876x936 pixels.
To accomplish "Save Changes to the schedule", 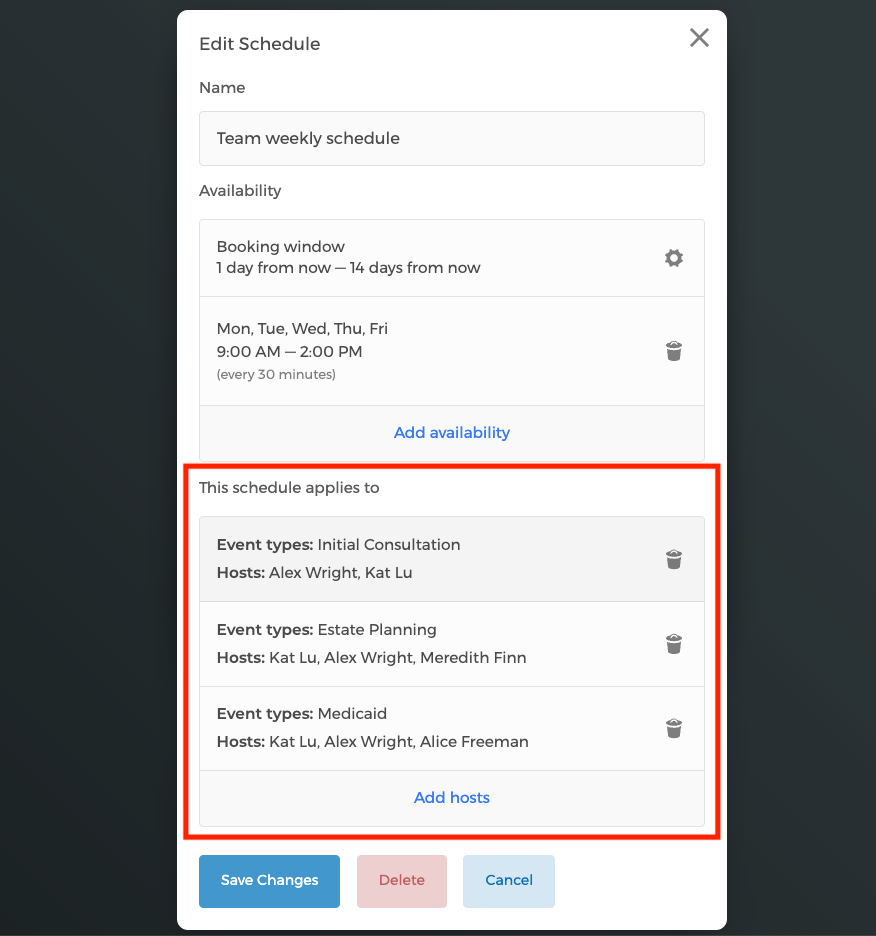I will 269,881.
